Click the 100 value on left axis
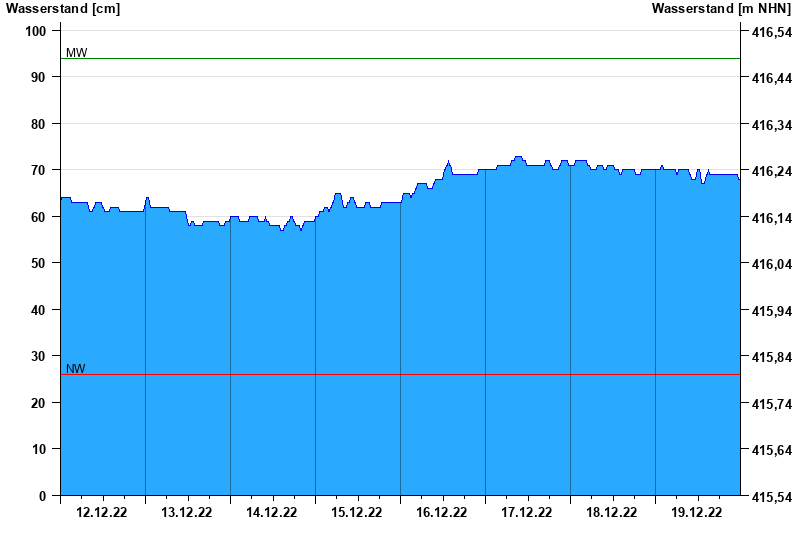The height and width of the screenshot is (550, 800). (36, 31)
